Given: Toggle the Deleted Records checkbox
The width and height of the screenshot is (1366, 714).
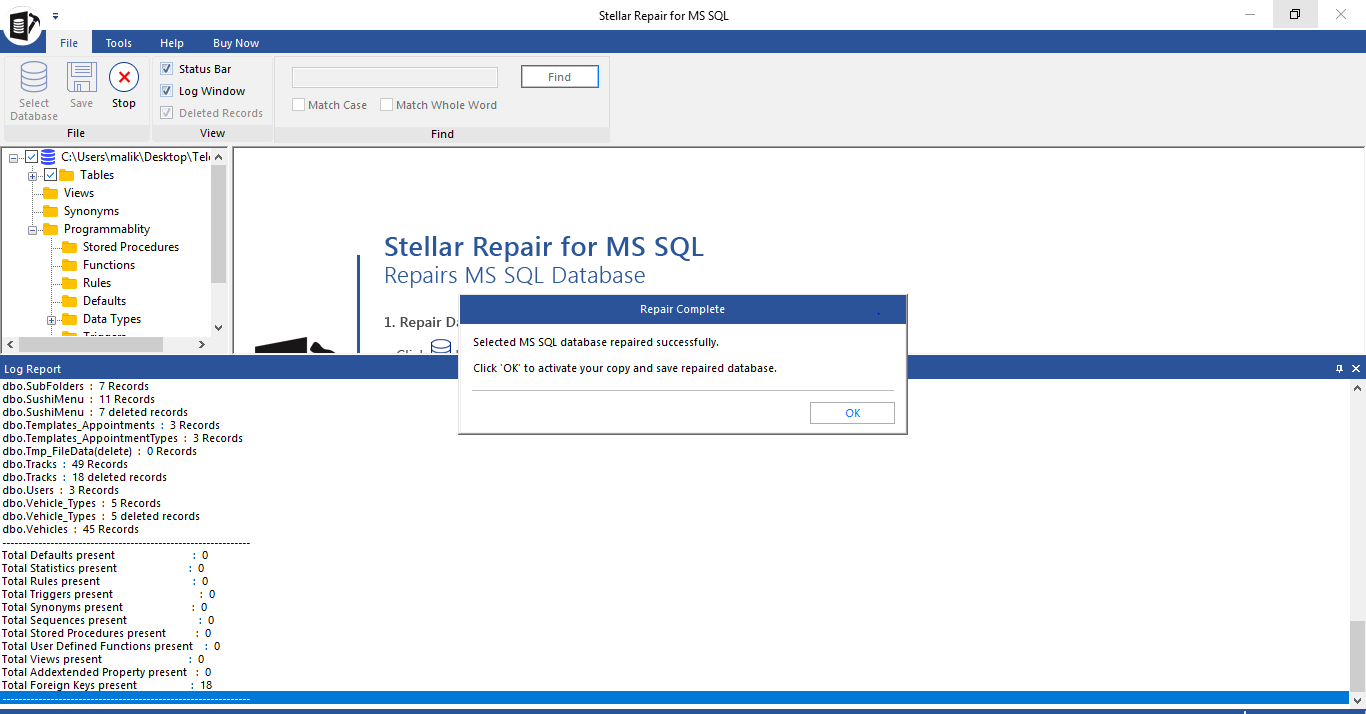Looking at the screenshot, I should [167, 113].
